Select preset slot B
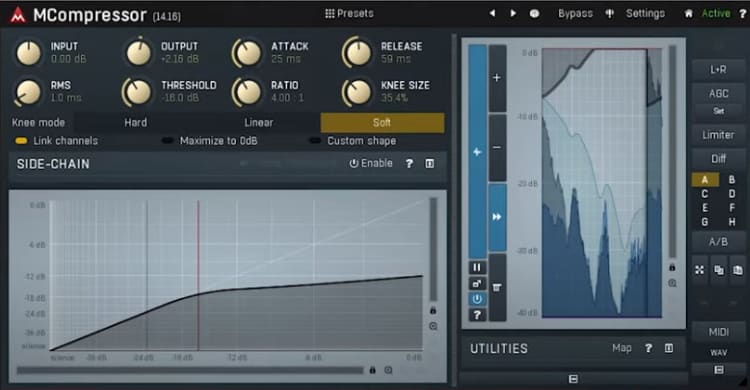Image resolution: width=750 pixels, height=390 pixels. pyautogui.click(x=731, y=180)
